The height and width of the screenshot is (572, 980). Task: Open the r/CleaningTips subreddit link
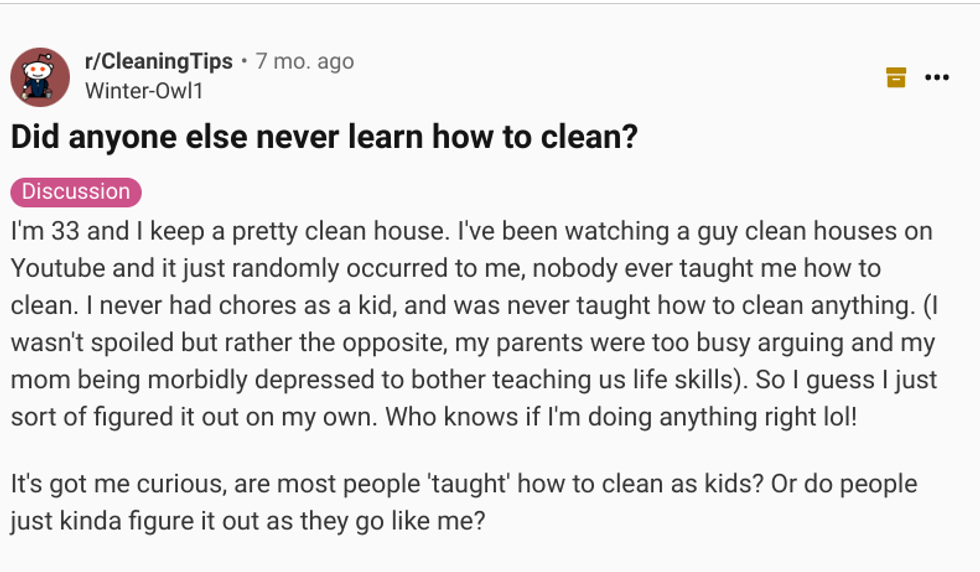click(159, 61)
